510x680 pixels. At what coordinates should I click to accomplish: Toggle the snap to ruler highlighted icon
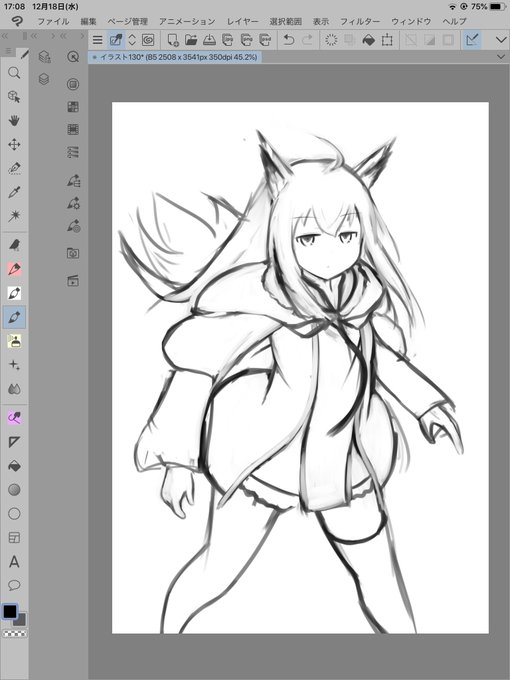[472, 40]
